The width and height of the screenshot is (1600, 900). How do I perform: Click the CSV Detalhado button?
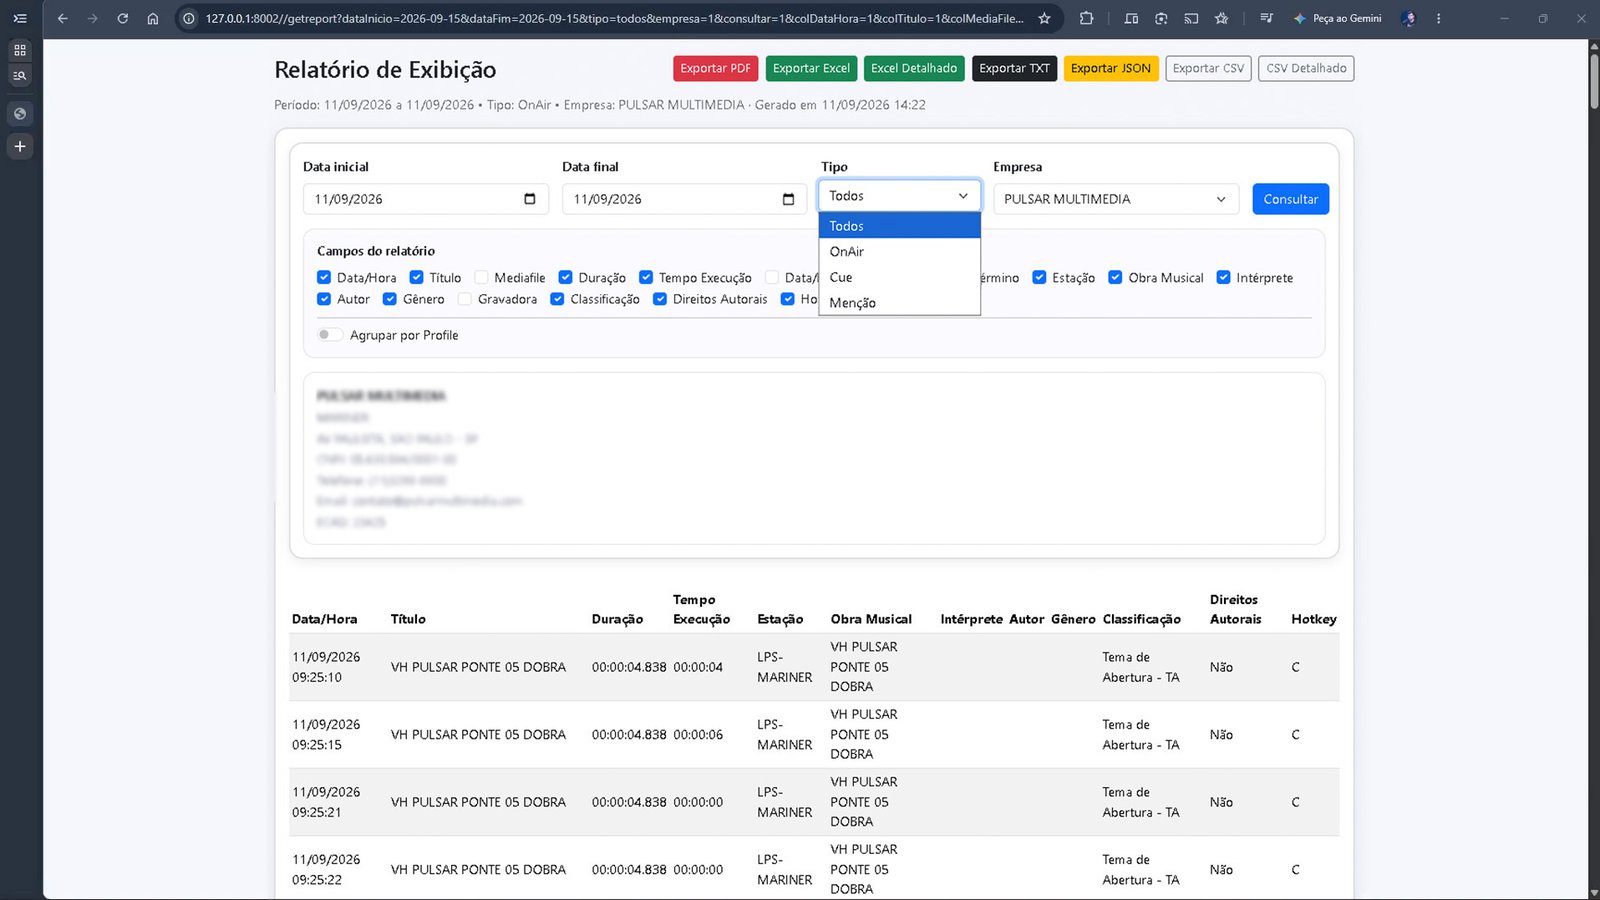[1306, 68]
